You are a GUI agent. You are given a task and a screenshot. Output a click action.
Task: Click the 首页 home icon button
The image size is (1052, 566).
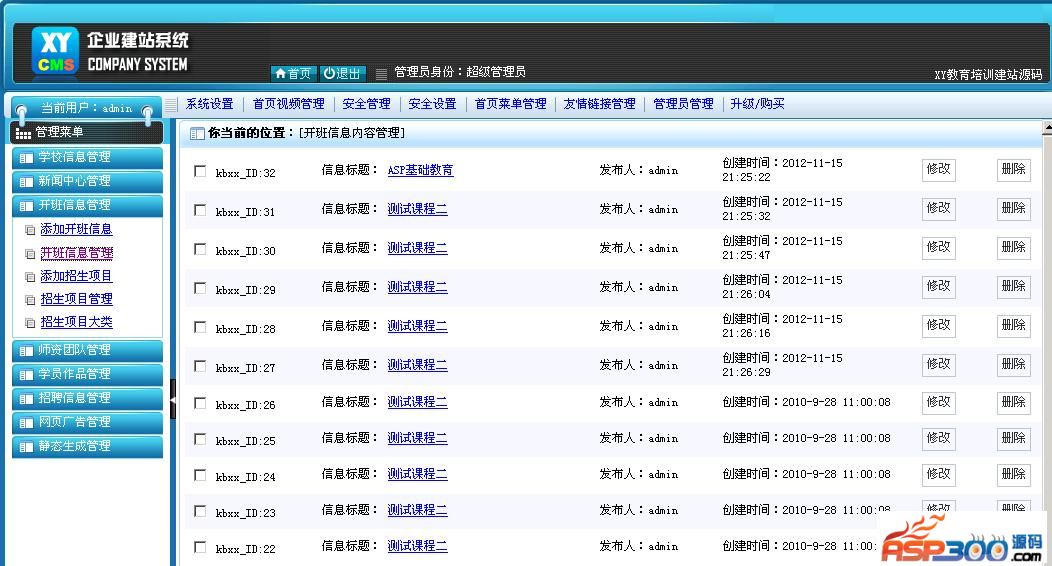coord(293,73)
